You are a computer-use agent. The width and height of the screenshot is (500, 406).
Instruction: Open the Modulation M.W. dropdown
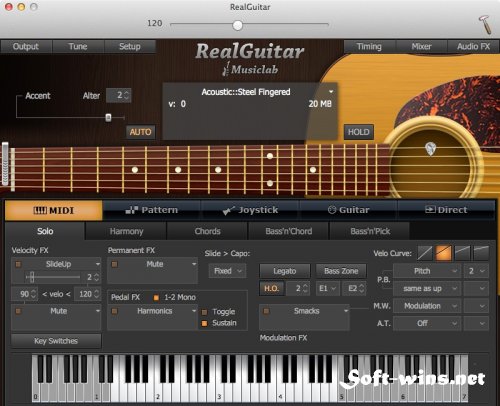click(427, 306)
